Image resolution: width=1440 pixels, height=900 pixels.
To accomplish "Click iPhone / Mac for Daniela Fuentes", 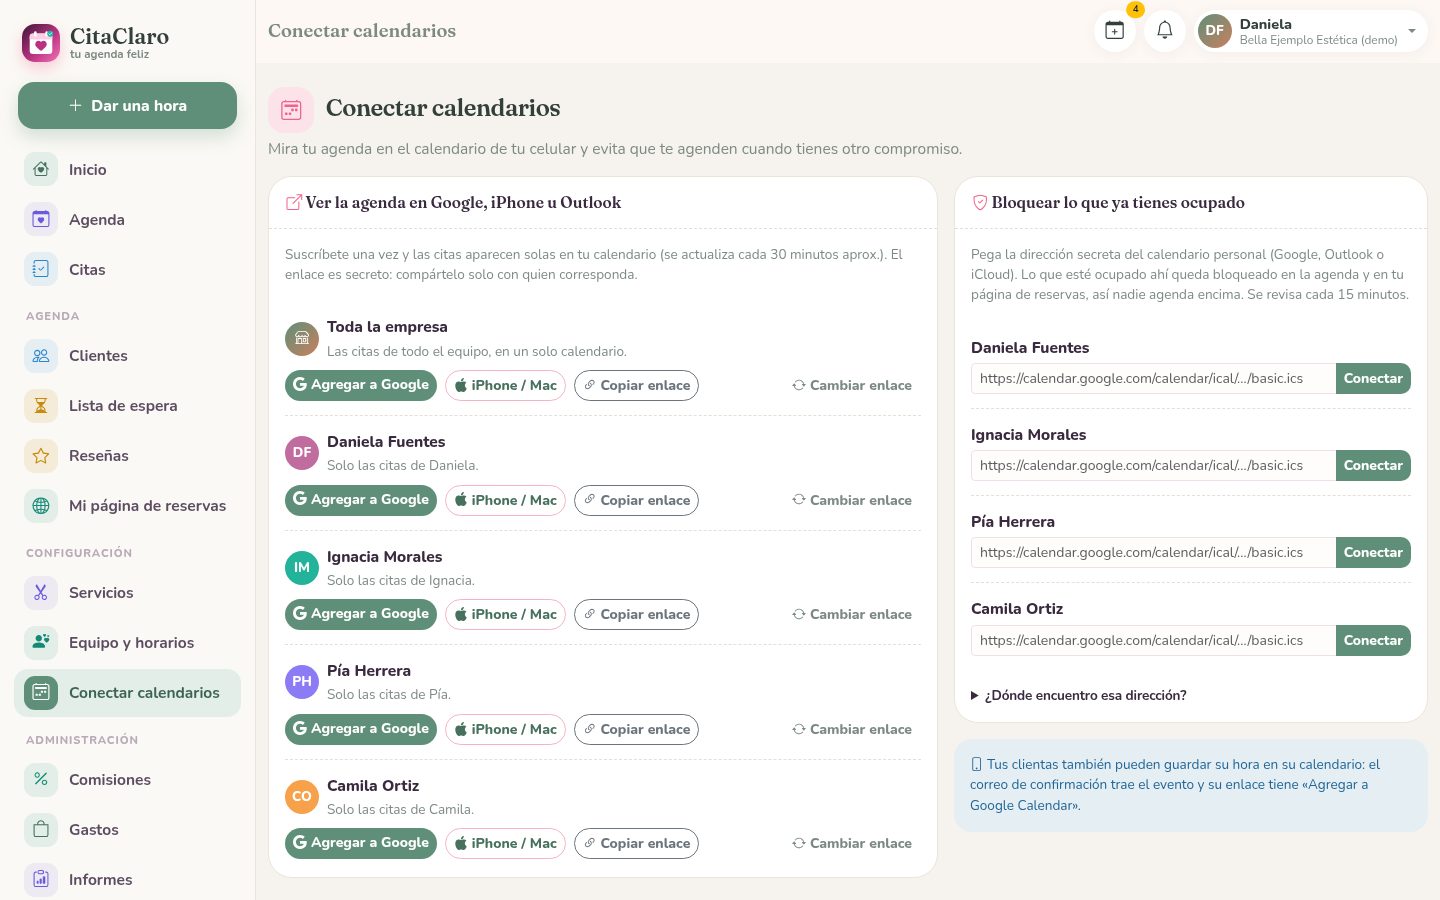I will pyautogui.click(x=505, y=500).
